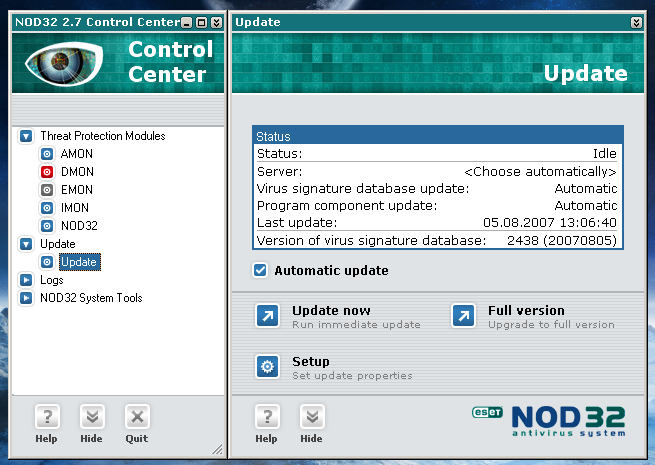Click the Update panel title bar chevron
This screenshot has height=465, width=655.
(x=636, y=23)
